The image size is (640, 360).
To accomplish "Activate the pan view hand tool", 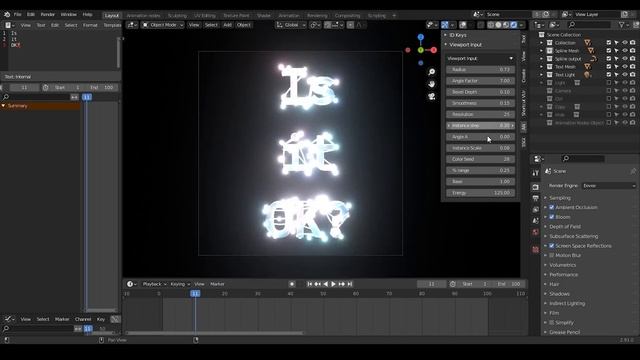I will click(x=431, y=84).
